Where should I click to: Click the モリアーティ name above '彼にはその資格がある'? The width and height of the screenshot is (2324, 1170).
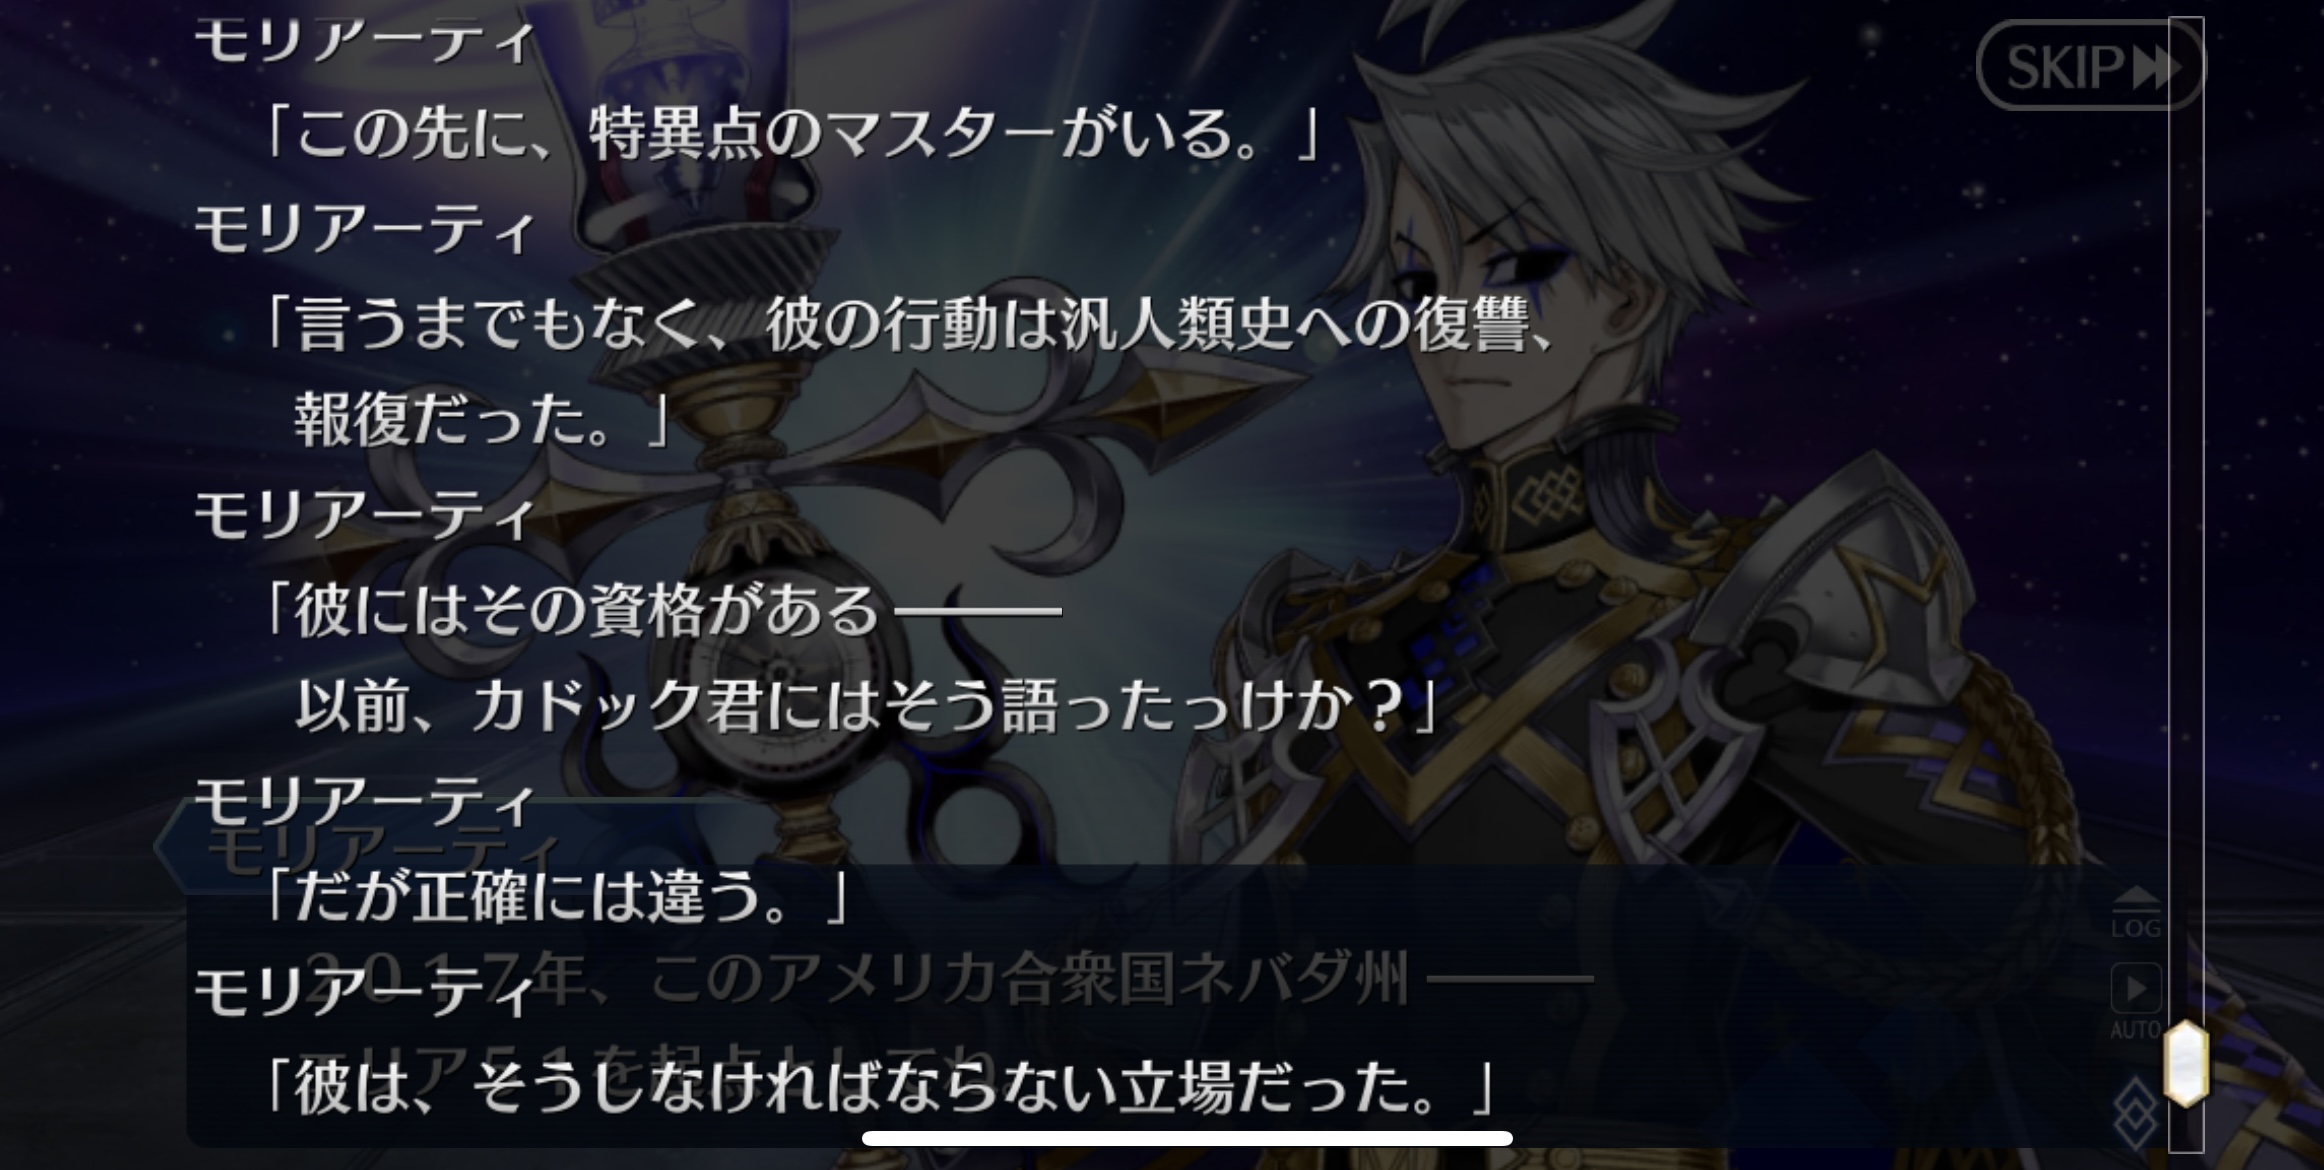point(365,515)
